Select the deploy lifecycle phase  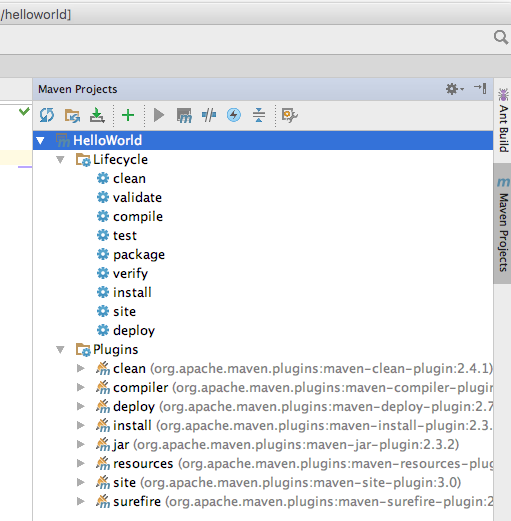click(134, 331)
